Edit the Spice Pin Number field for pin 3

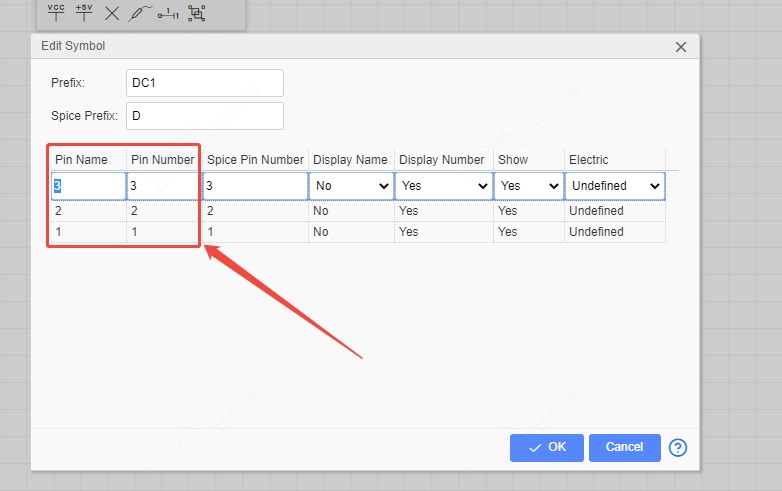click(x=255, y=186)
